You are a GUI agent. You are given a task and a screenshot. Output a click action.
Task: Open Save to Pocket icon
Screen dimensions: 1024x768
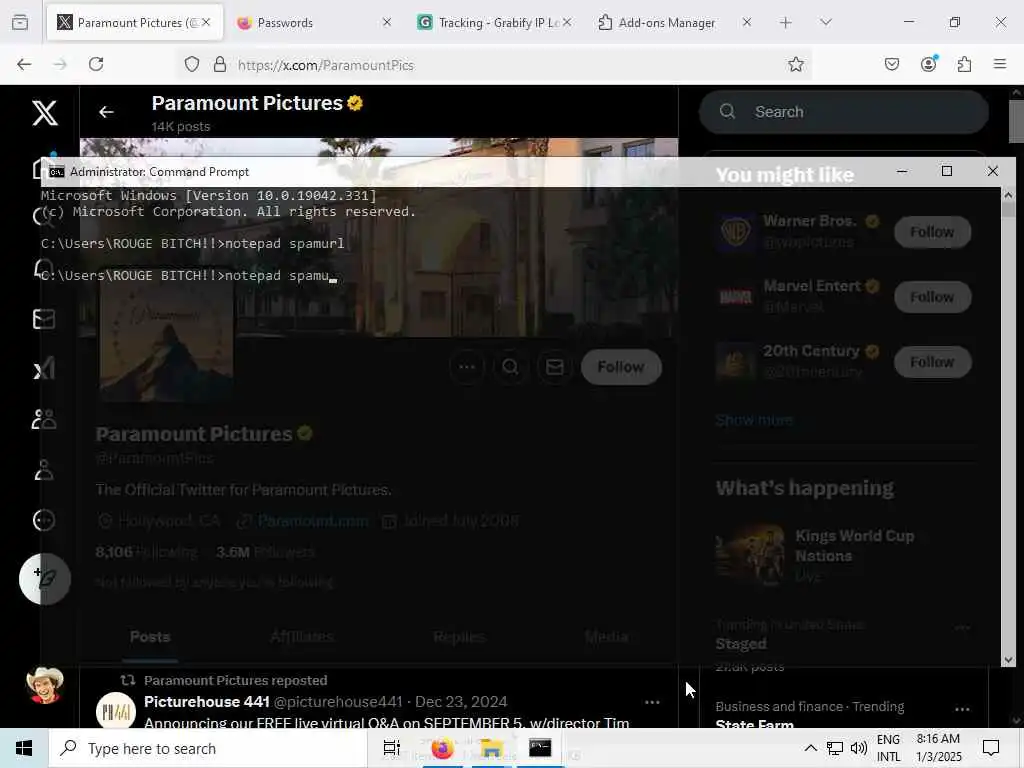click(891, 64)
